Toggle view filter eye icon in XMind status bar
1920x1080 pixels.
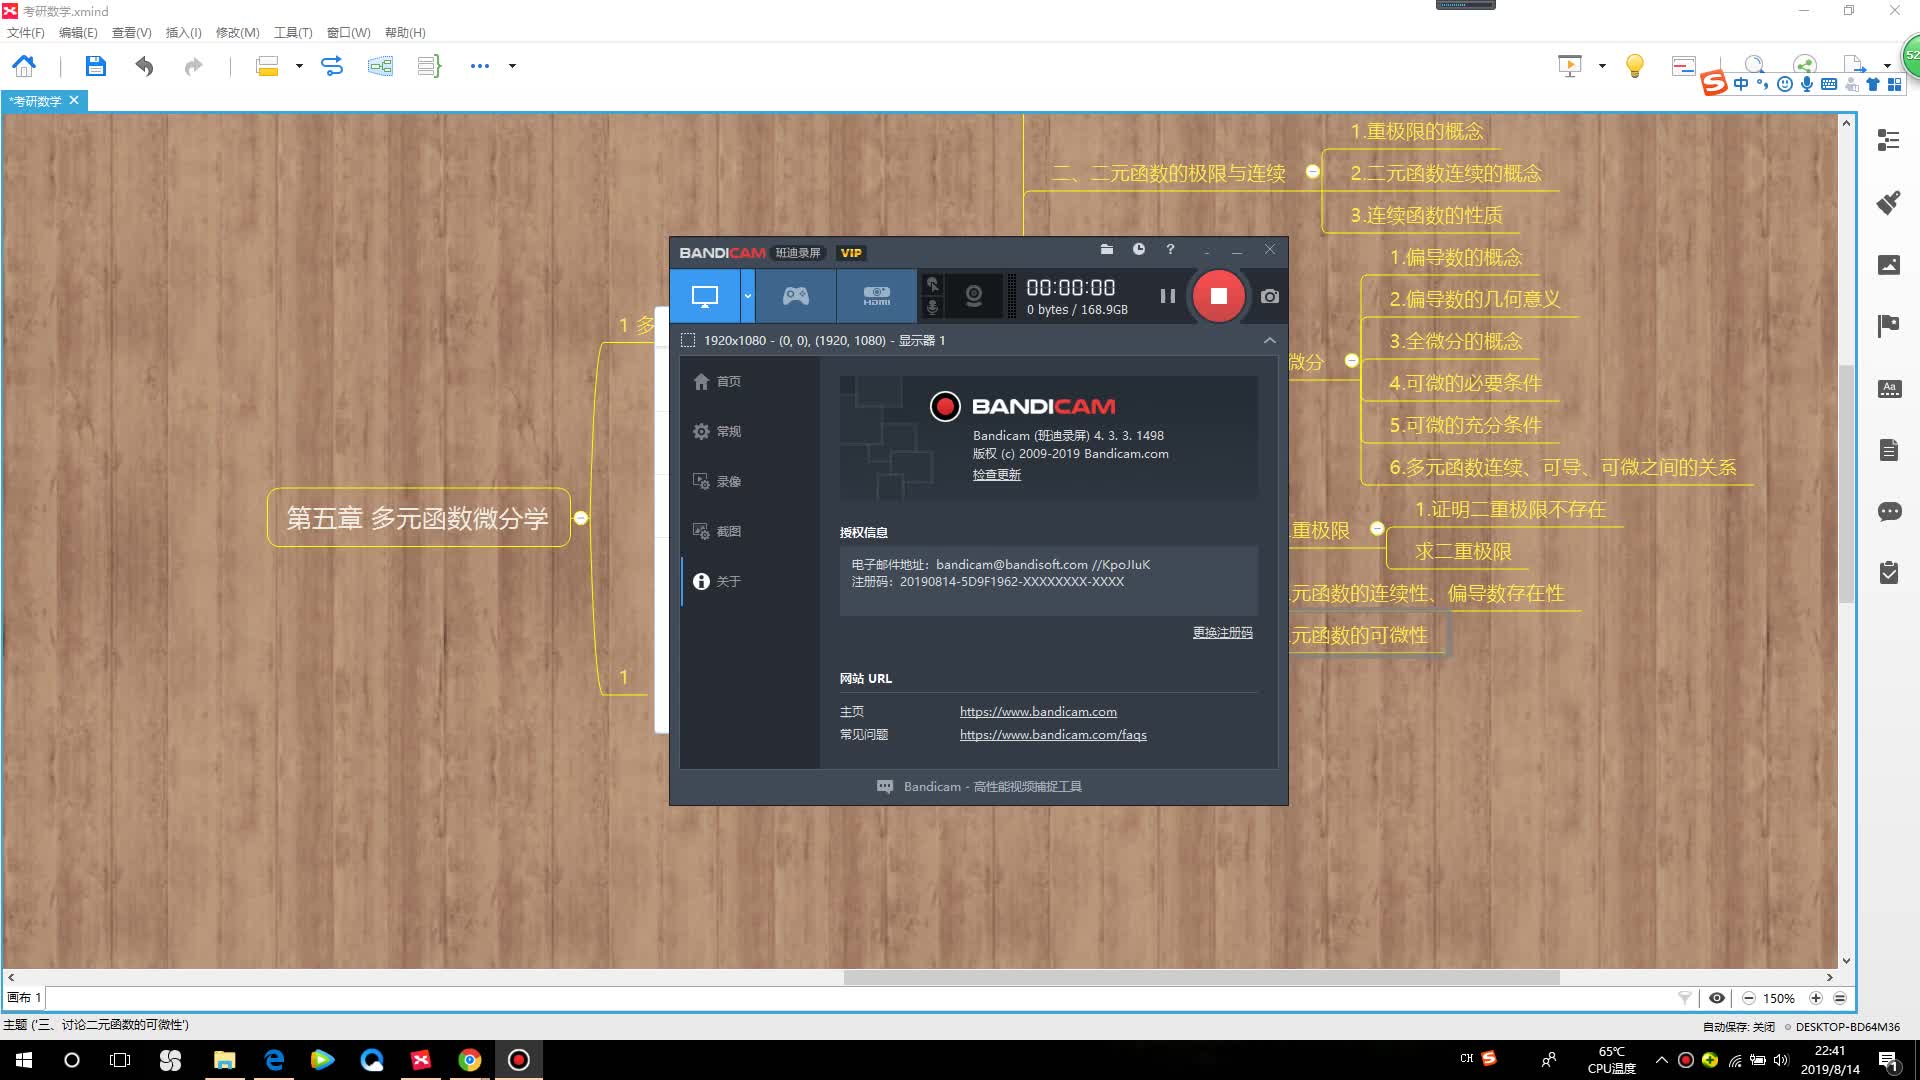pos(1717,998)
